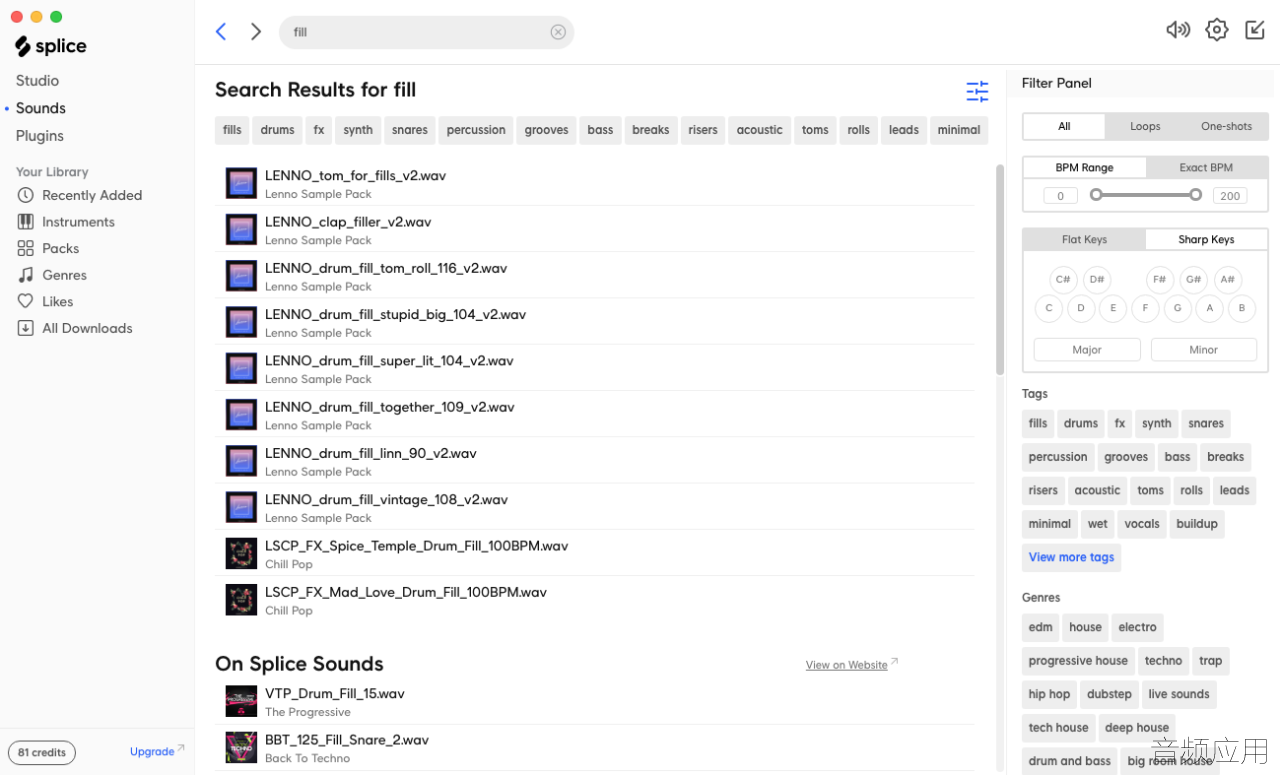Image resolution: width=1280 pixels, height=775 pixels.
Task: Go back with the left arrow
Action: coord(221,32)
